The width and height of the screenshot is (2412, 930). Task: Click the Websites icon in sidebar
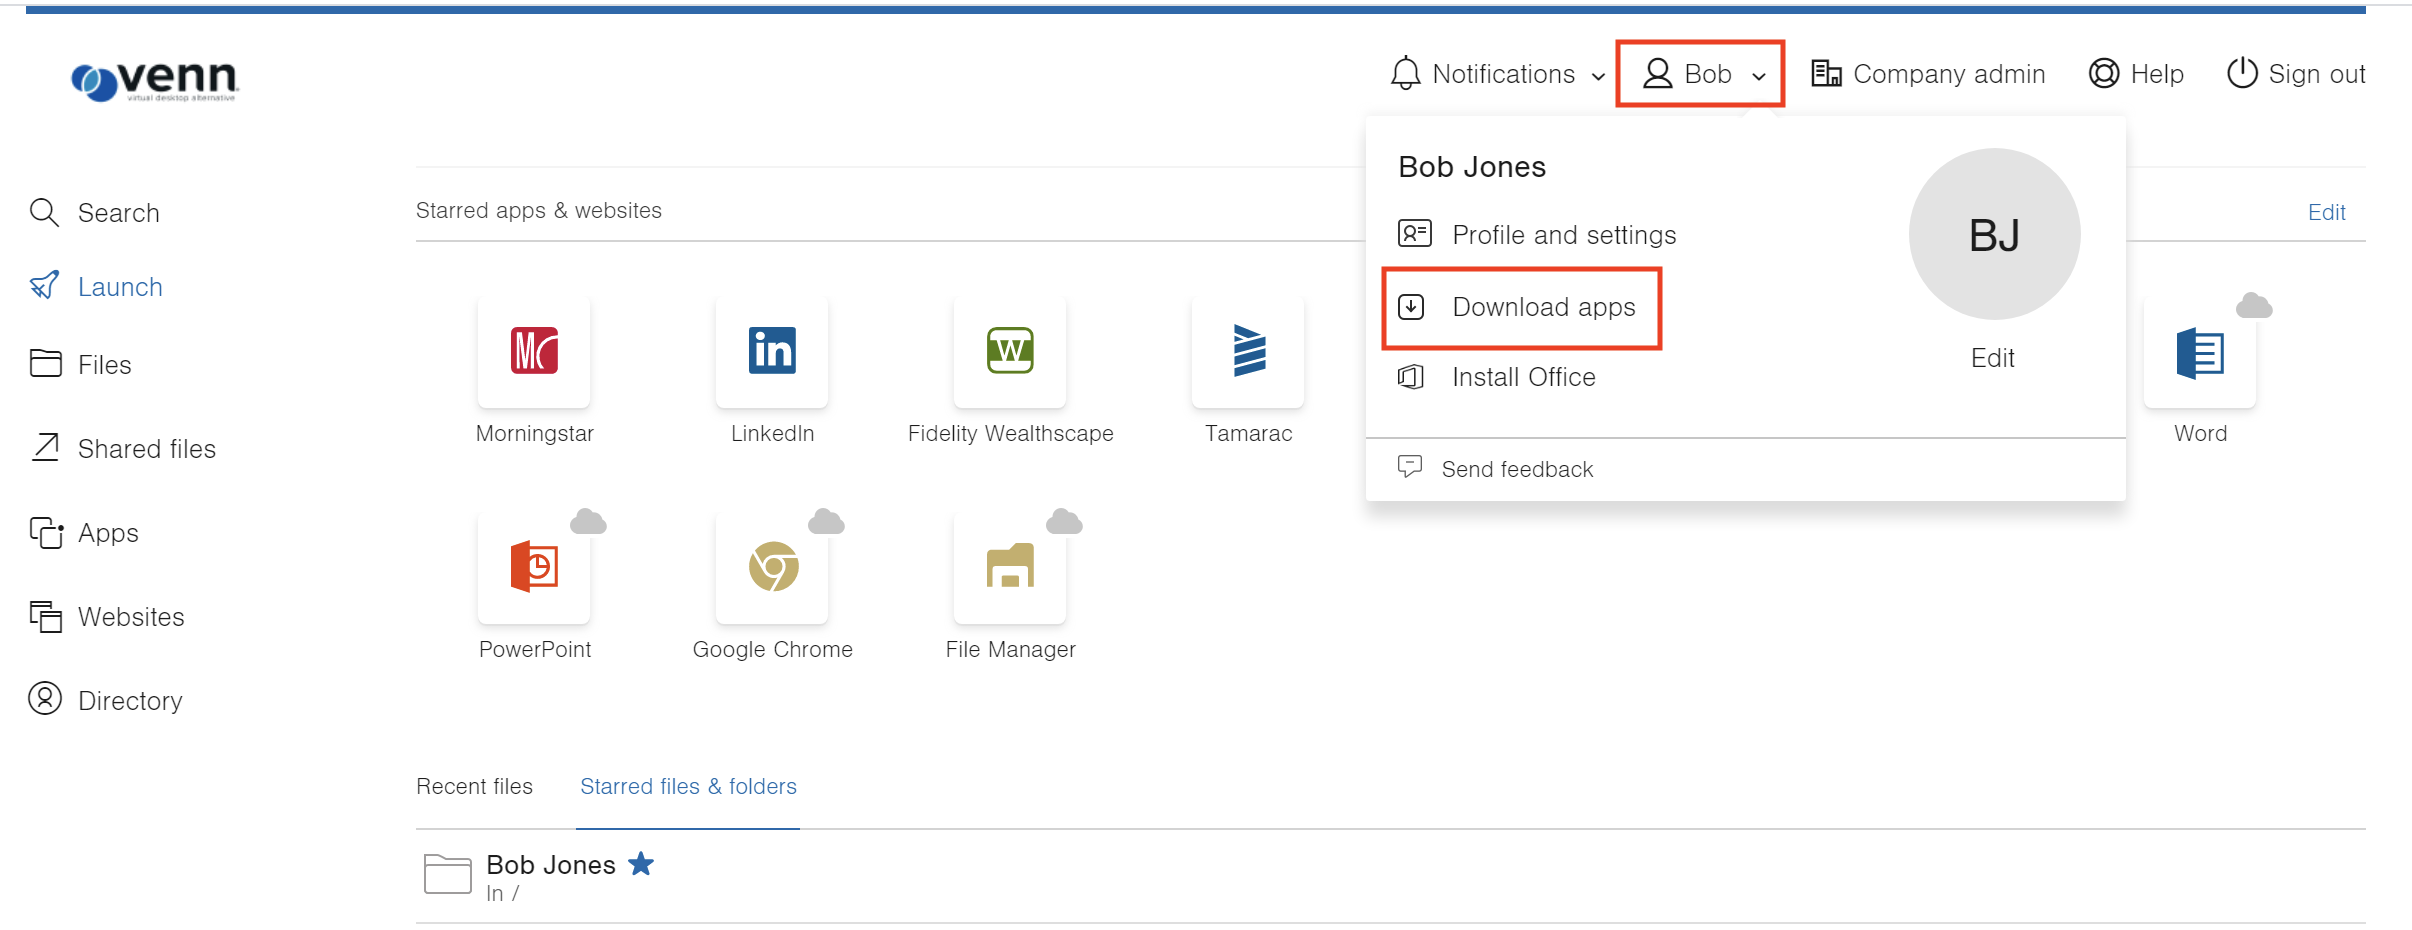[x=46, y=616]
